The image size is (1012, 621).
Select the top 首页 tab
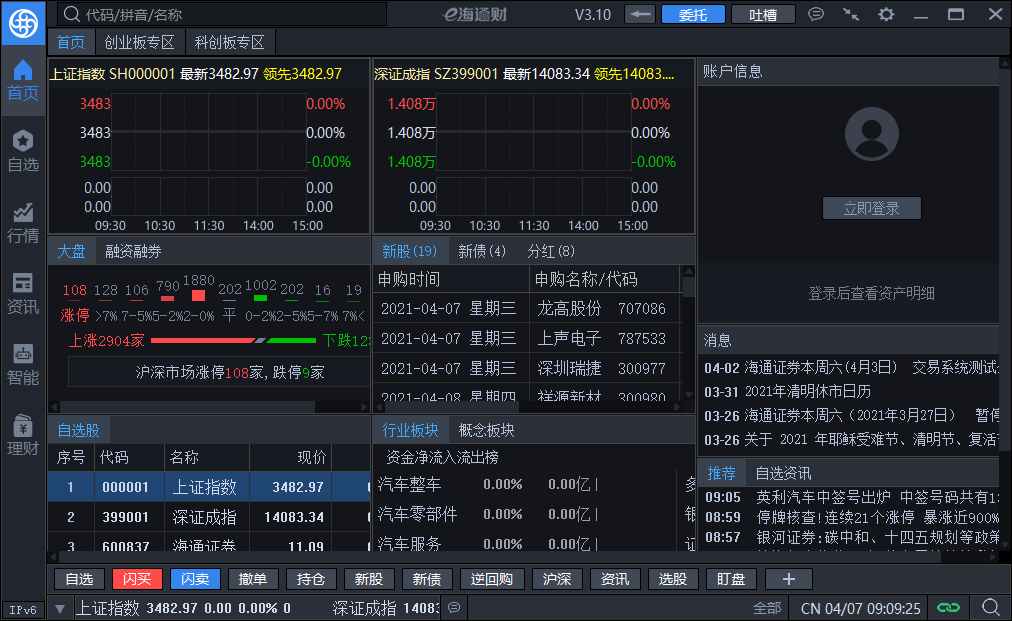71,43
